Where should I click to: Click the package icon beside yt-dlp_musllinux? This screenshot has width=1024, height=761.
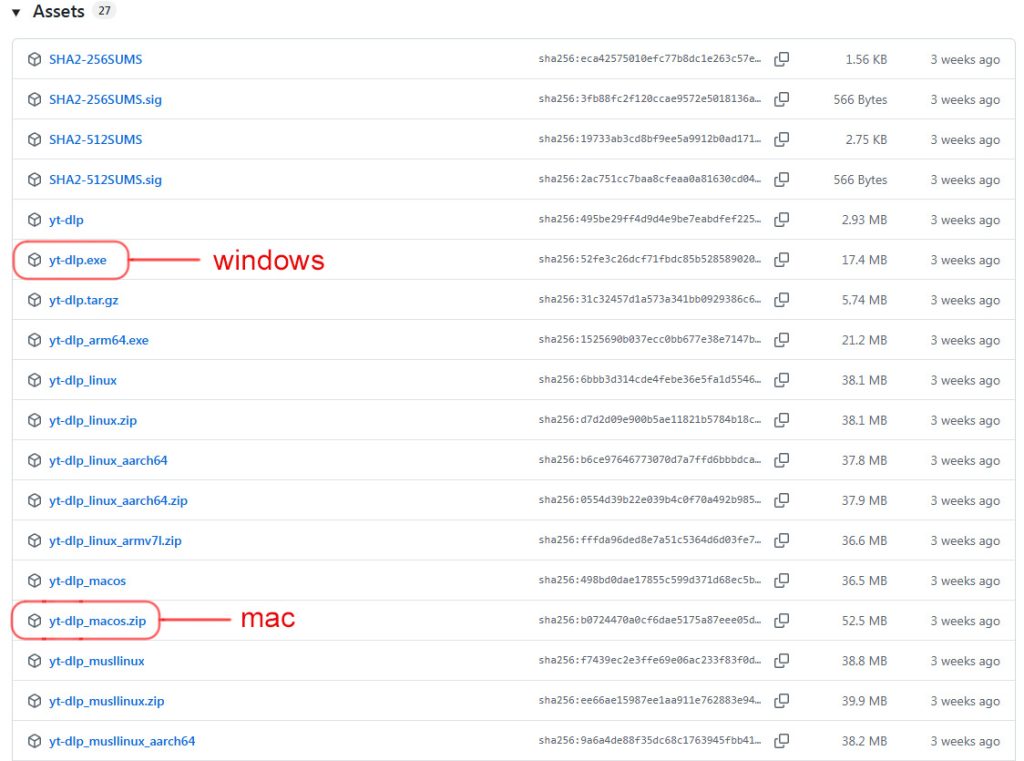(x=35, y=661)
